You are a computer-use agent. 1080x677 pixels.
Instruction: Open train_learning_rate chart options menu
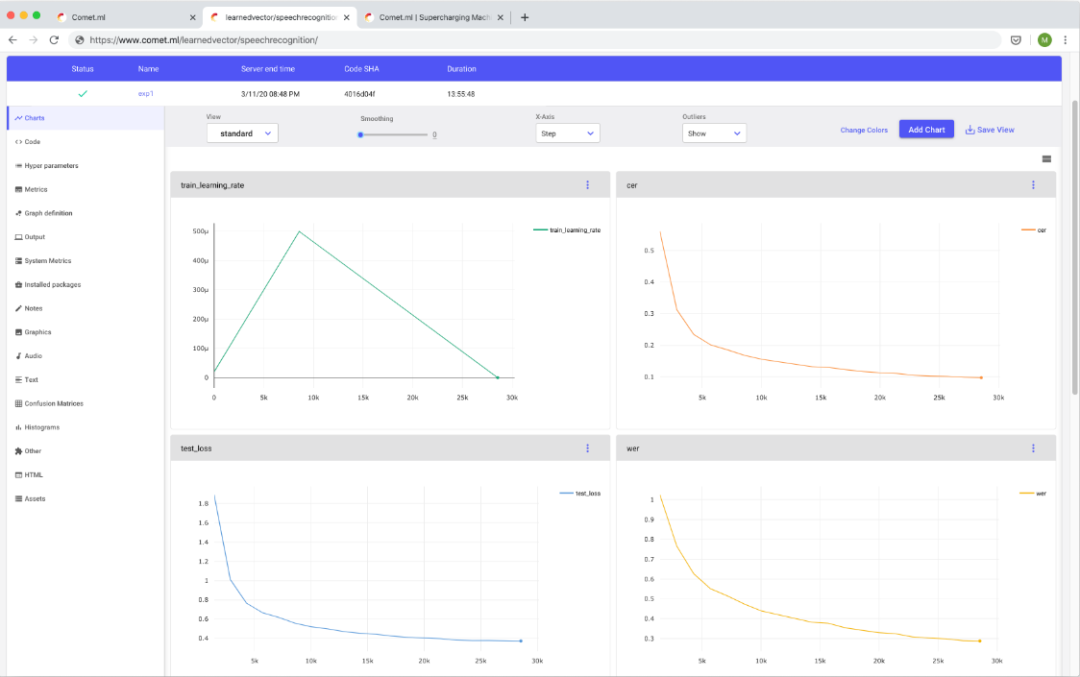click(588, 185)
